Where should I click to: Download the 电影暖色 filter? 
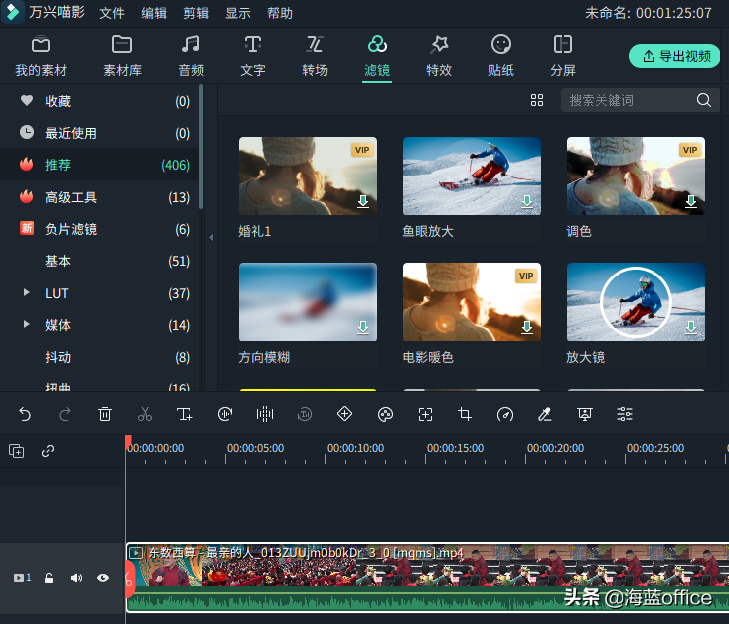tap(527, 327)
